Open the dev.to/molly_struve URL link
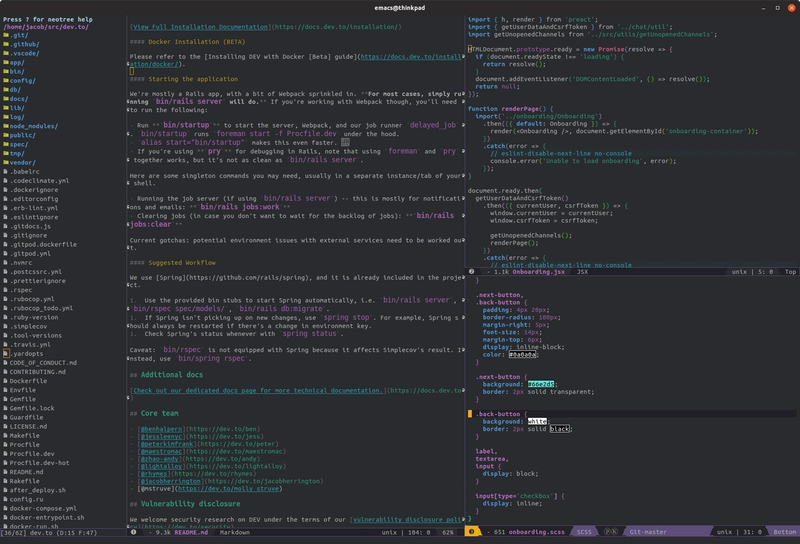Screen dimensions: 800x544 (228, 488)
